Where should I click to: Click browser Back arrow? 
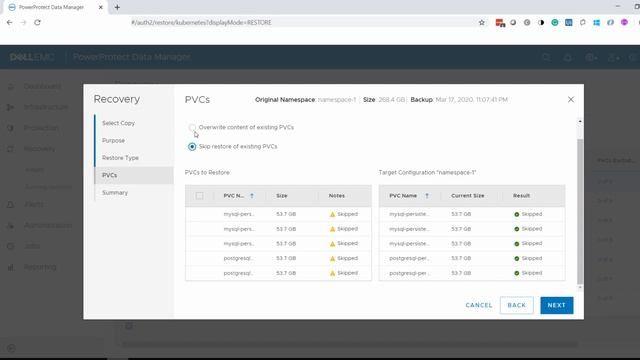[9, 22]
